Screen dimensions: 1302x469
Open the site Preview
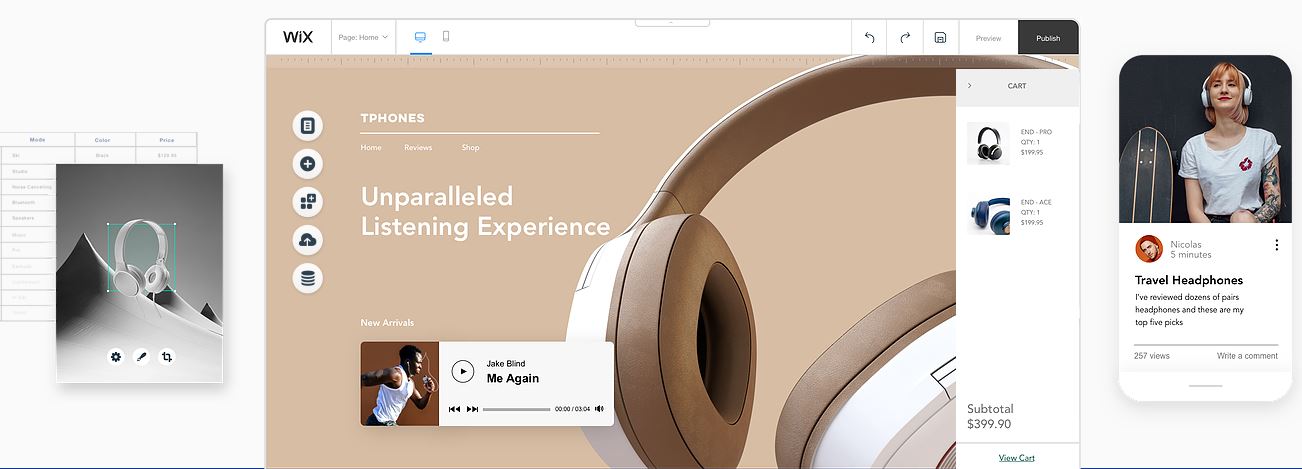pyautogui.click(x=988, y=38)
